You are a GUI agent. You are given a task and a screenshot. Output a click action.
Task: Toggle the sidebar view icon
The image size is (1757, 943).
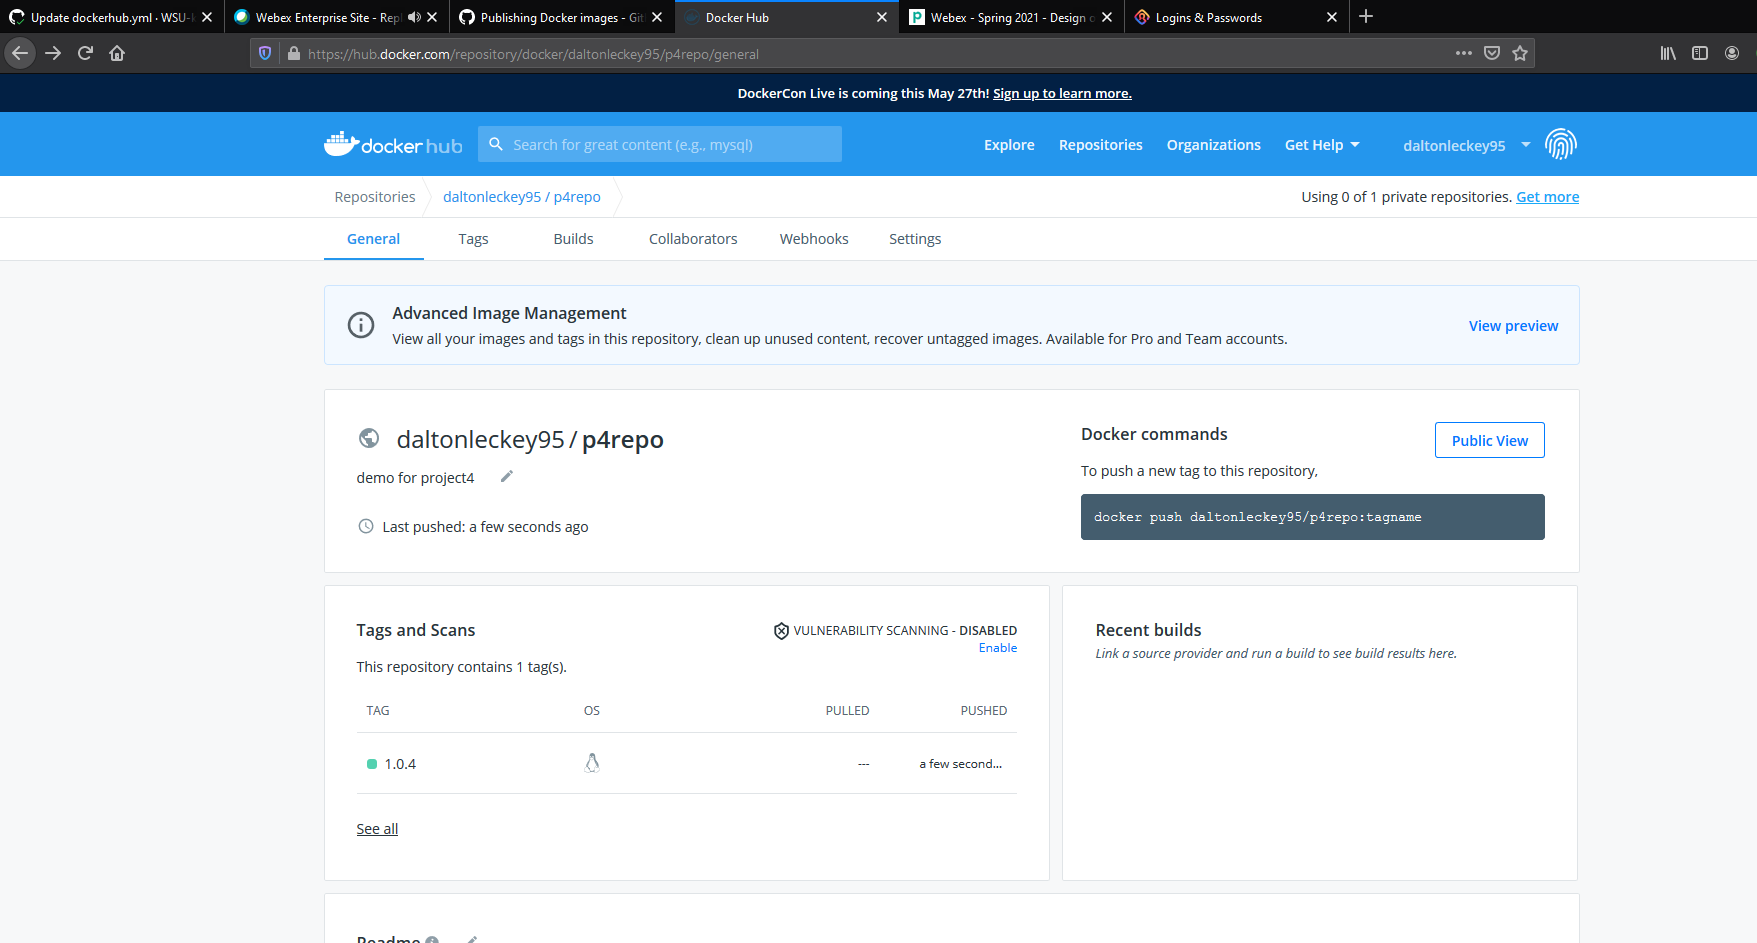(1700, 53)
